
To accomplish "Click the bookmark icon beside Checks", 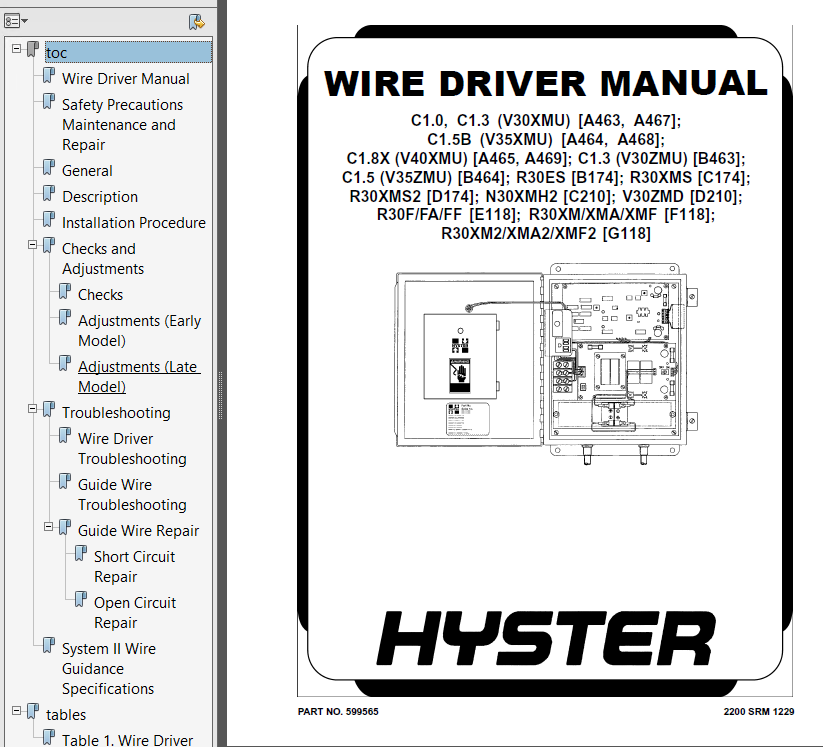I will click(65, 291).
